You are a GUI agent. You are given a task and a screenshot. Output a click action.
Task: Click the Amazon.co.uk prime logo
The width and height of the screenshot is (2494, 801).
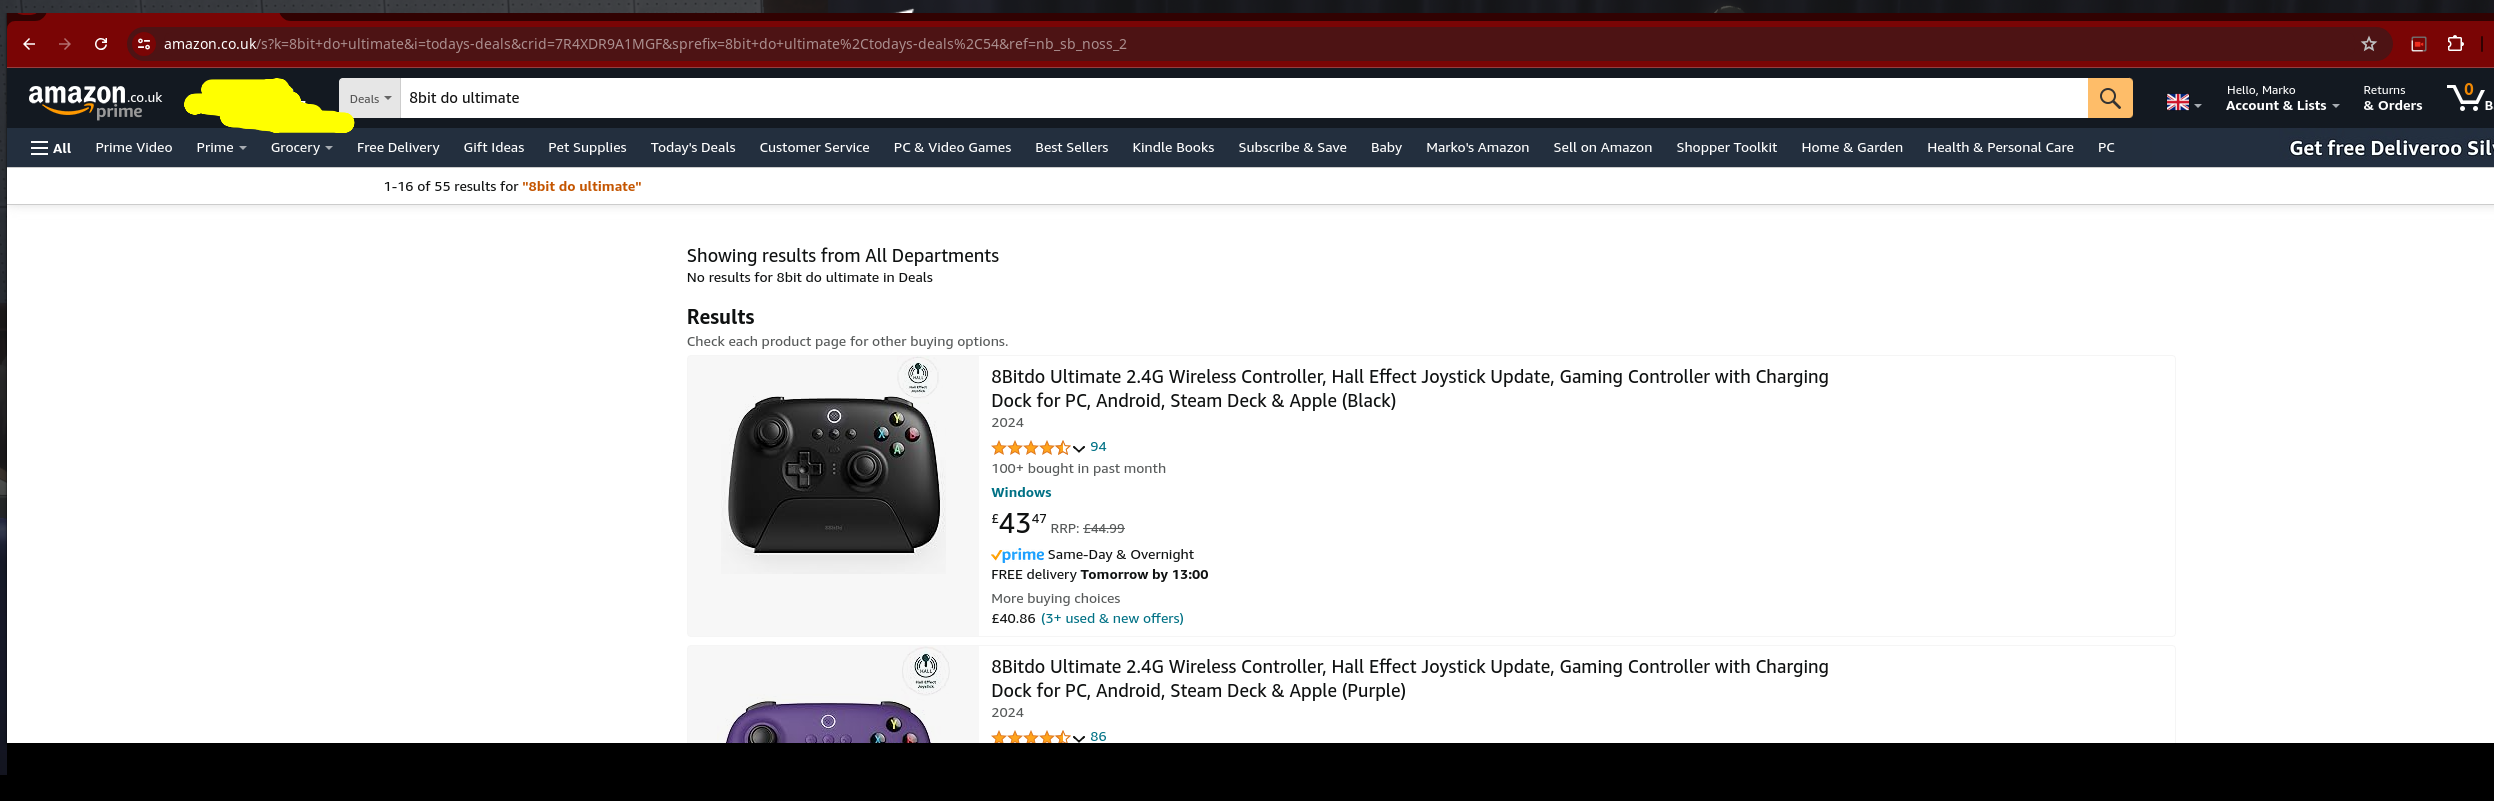pos(95,100)
